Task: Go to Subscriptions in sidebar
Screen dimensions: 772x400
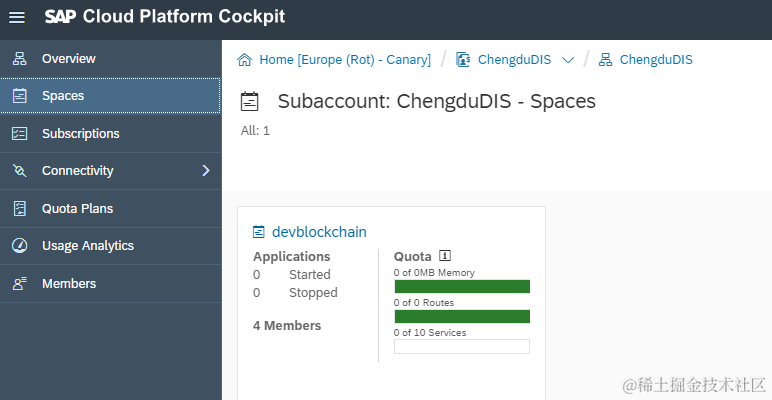Action: pos(110,133)
